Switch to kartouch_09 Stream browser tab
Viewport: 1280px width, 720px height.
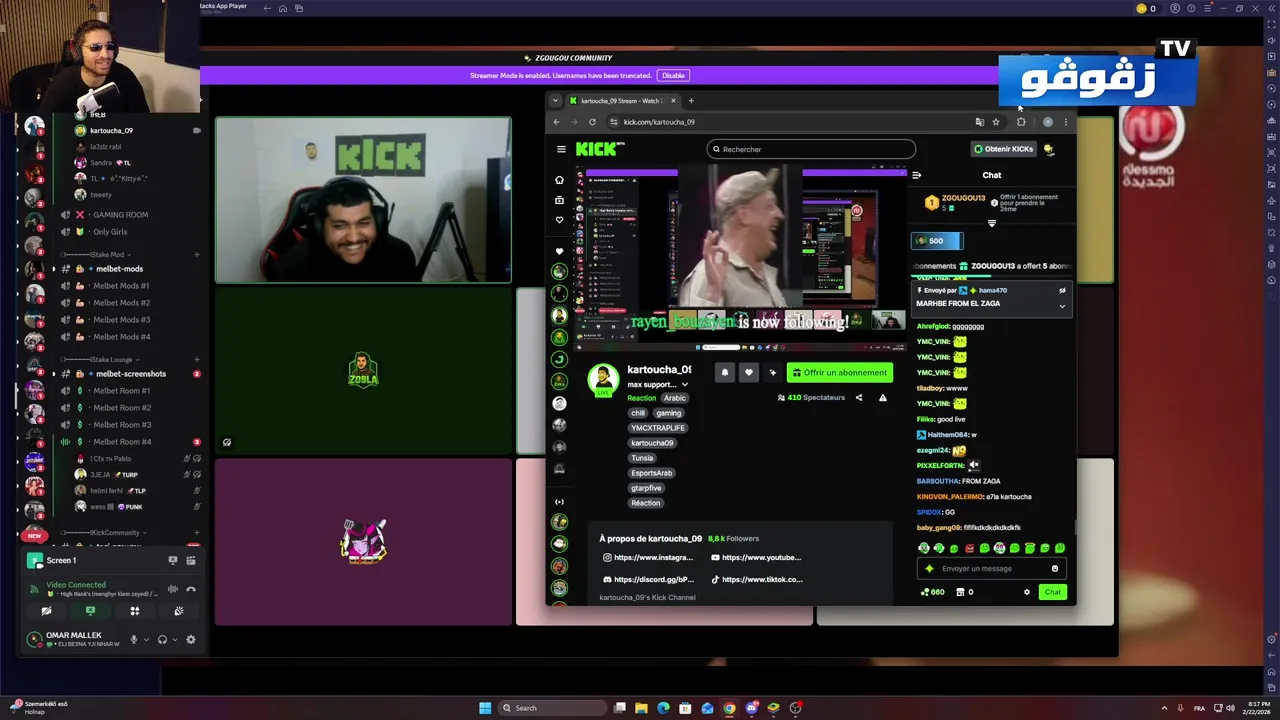click(x=622, y=101)
